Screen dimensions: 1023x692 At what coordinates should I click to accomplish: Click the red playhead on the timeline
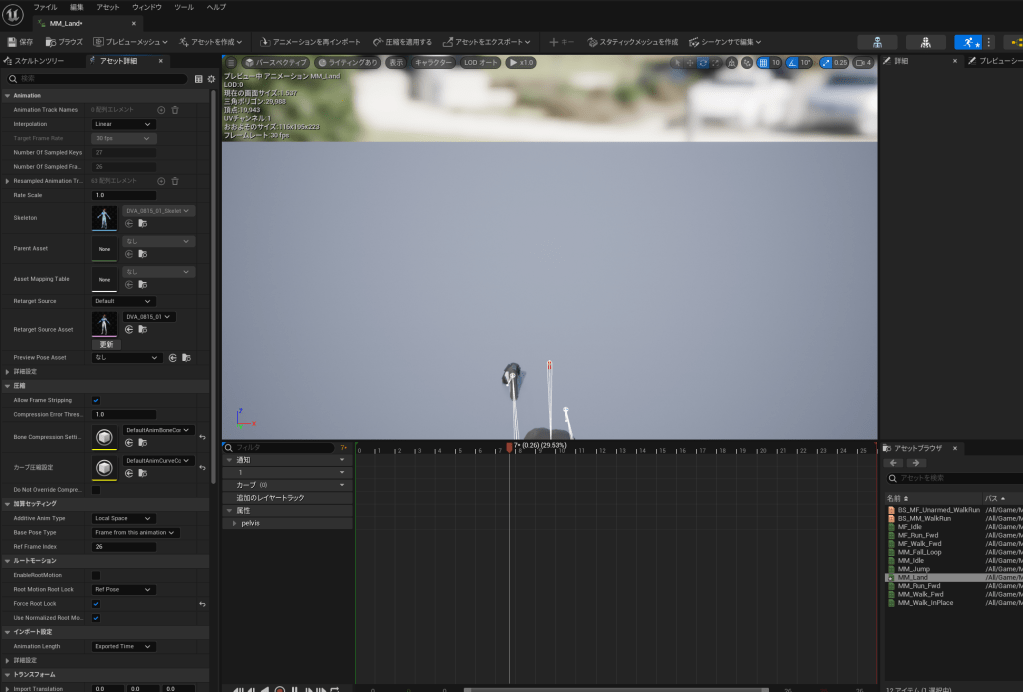pos(509,448)
